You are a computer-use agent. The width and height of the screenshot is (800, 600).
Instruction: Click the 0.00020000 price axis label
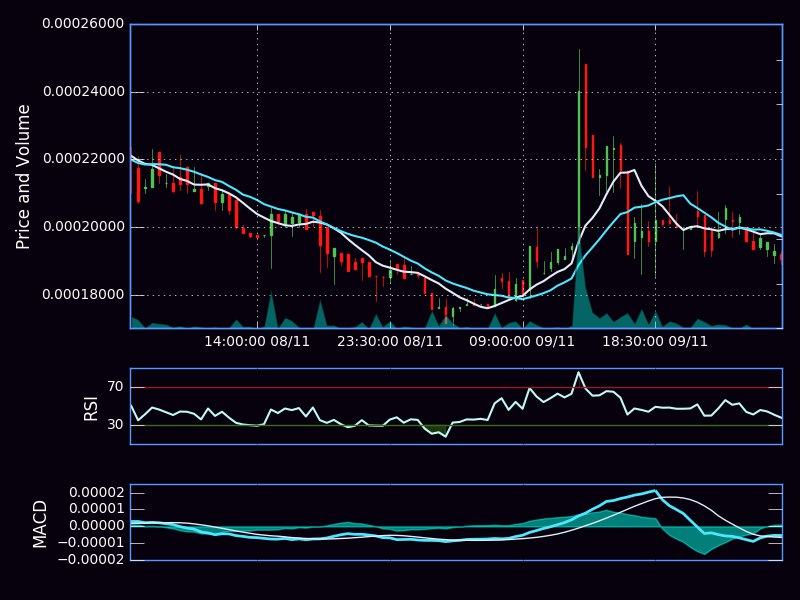coord(84,227)
